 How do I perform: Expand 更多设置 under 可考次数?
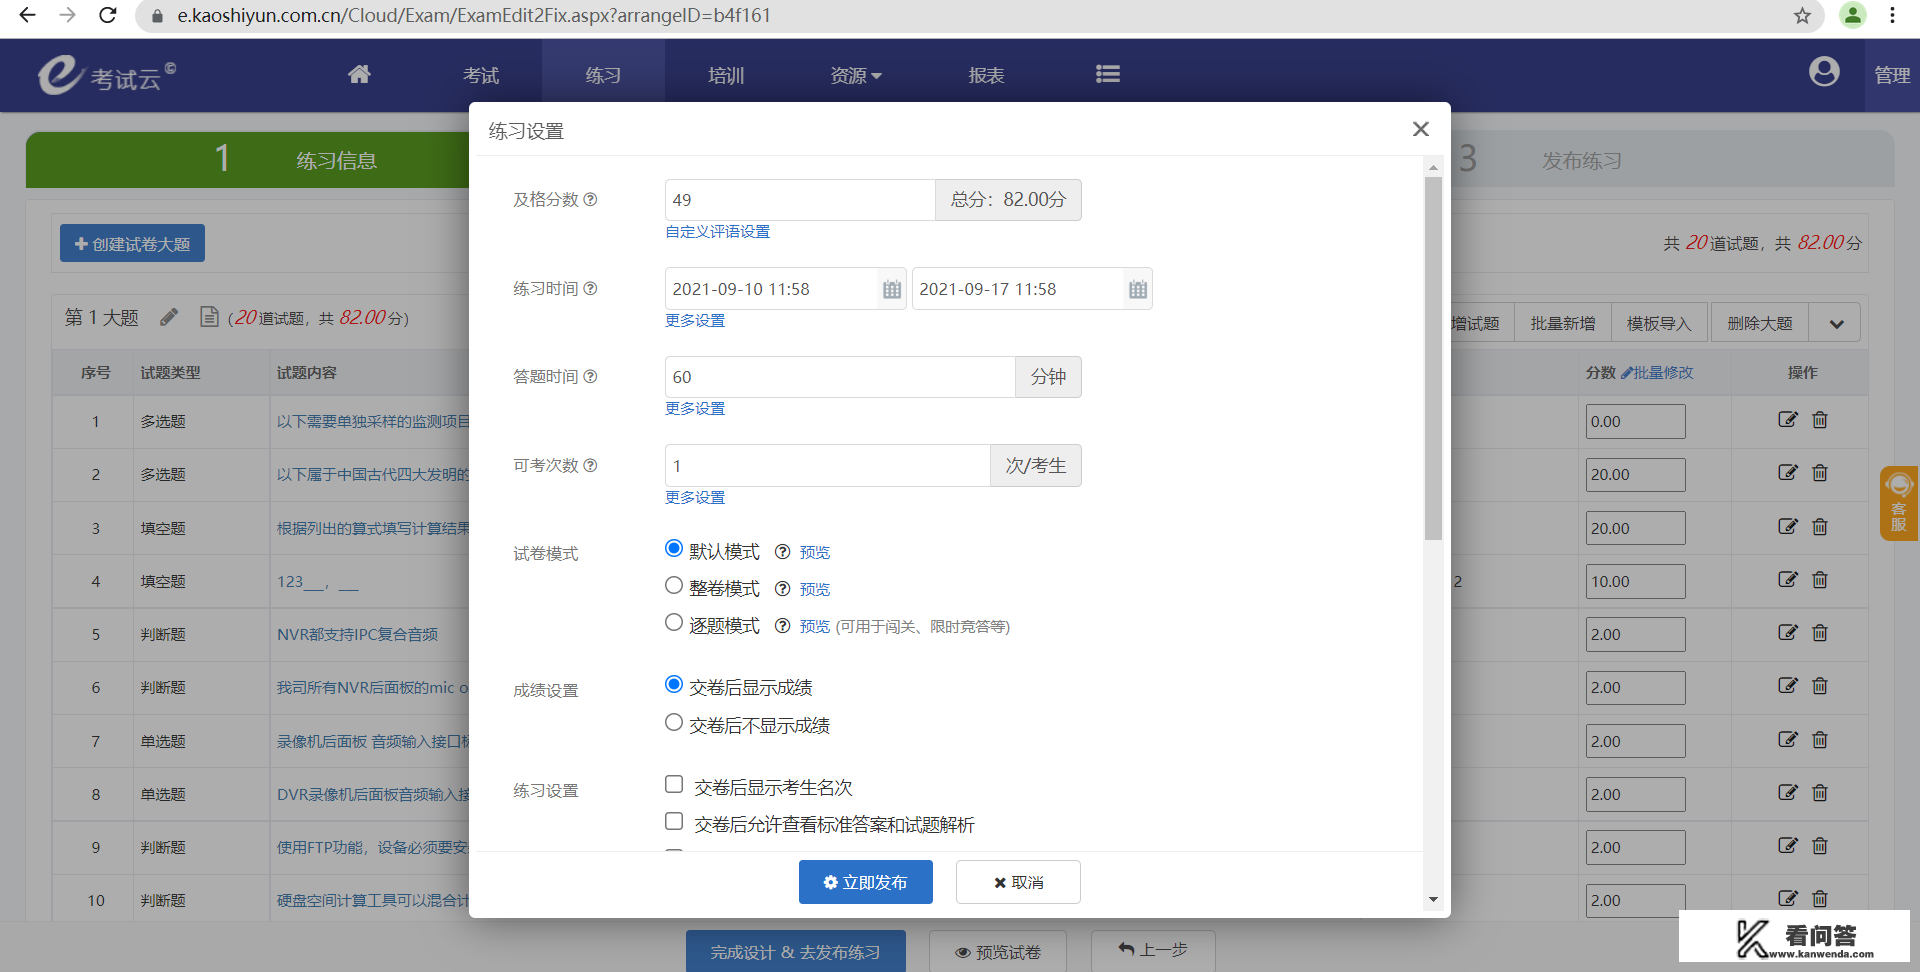pyautogui.click(x=695, y=498)
